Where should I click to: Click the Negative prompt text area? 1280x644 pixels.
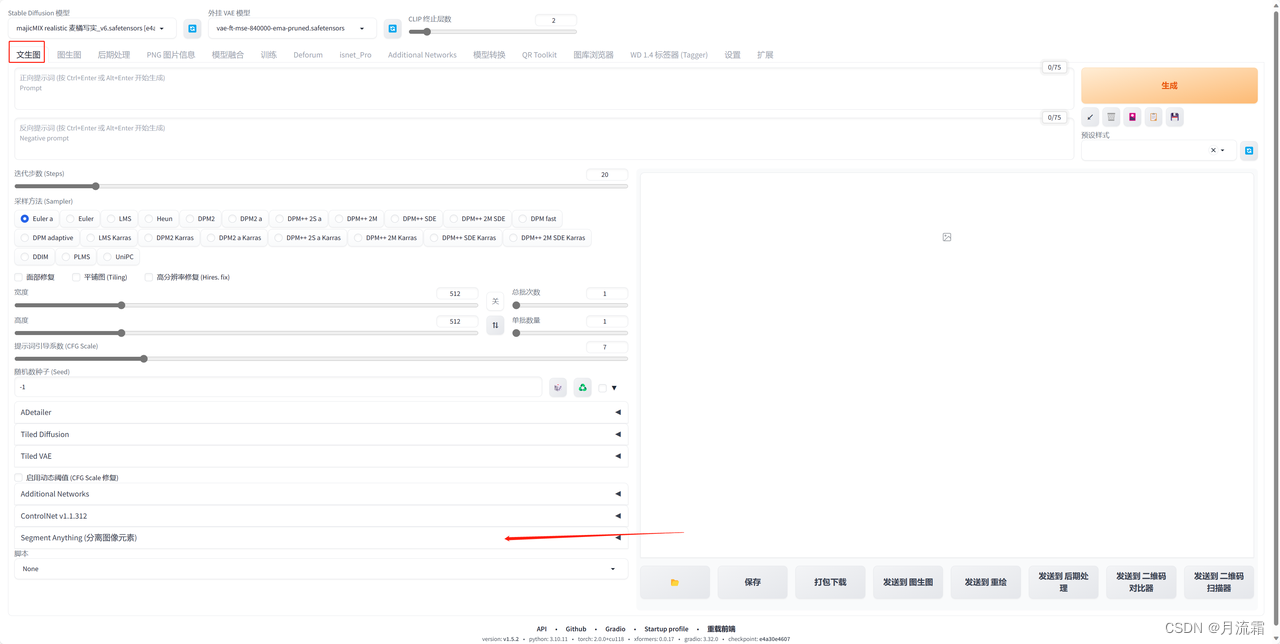(544, 139)
